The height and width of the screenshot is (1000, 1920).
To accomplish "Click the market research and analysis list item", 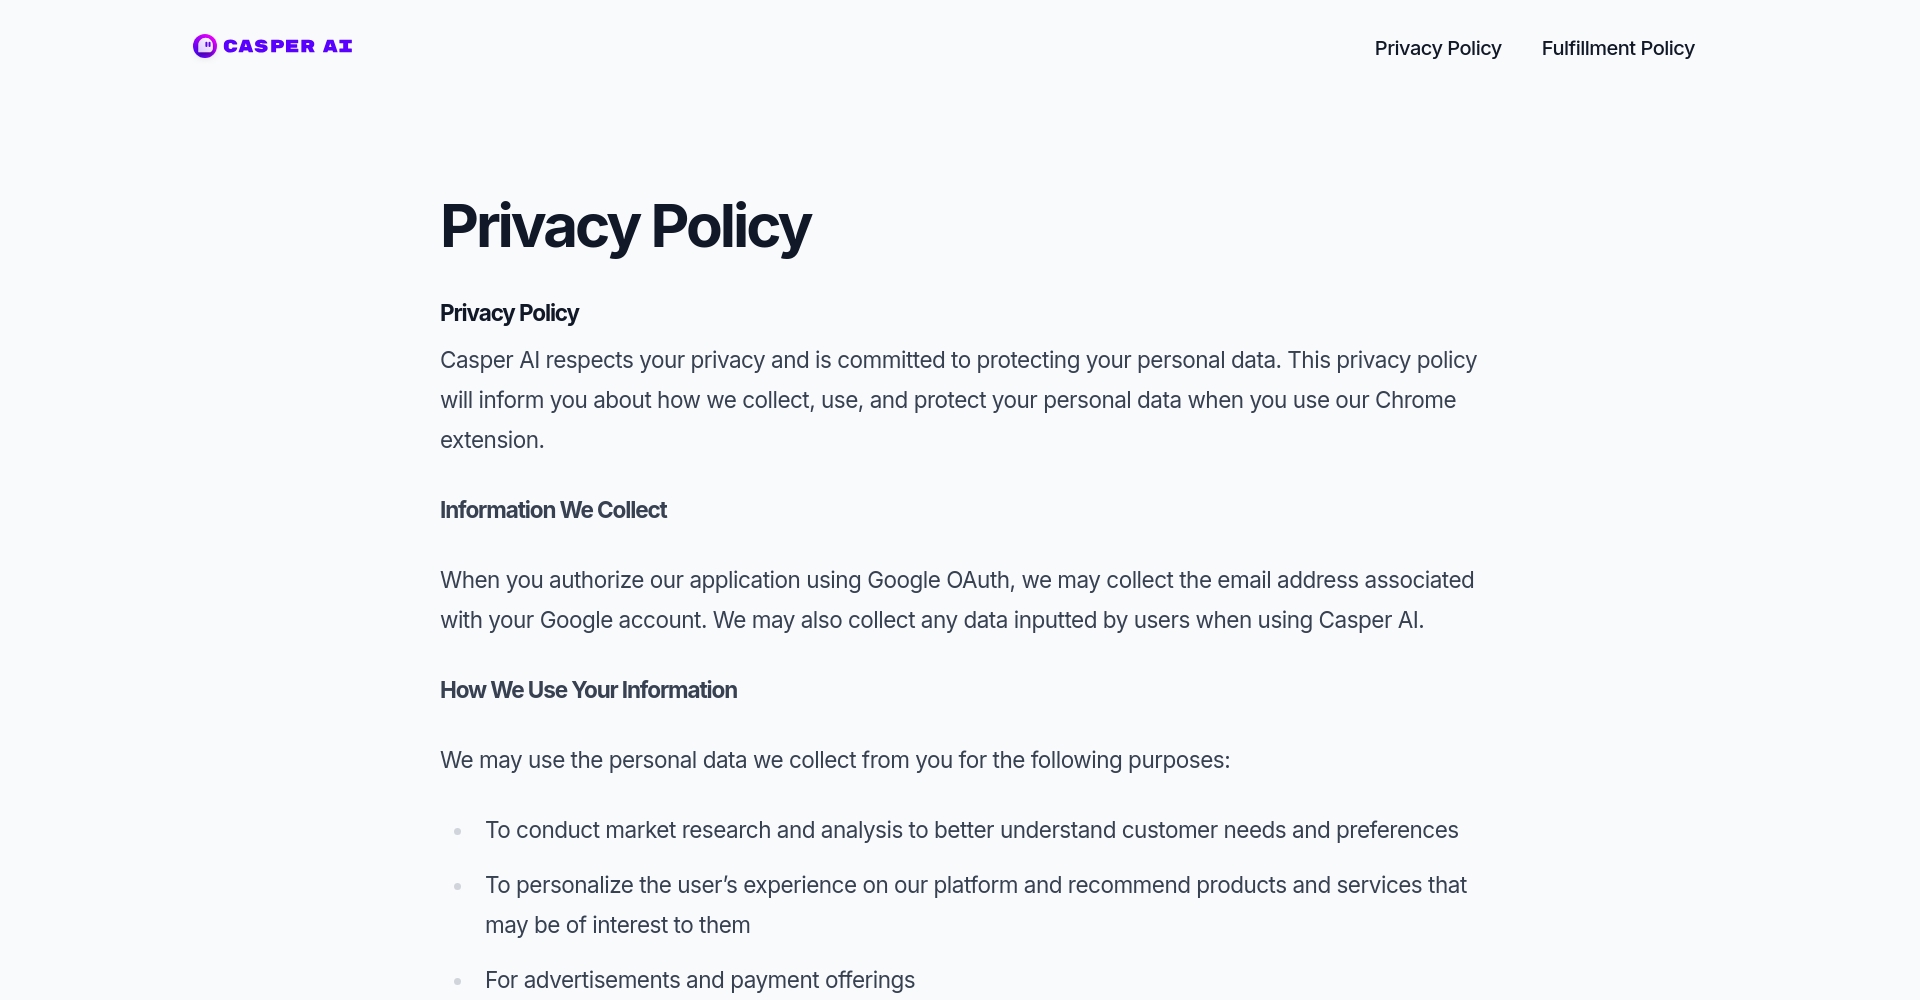I will (x=971, y=830).
